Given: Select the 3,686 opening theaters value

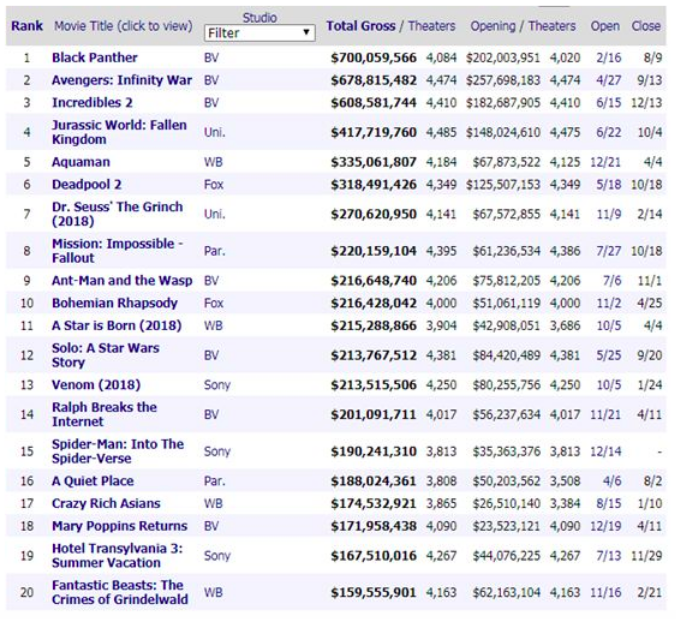Looking at the screenshot, I should [565, 325].
